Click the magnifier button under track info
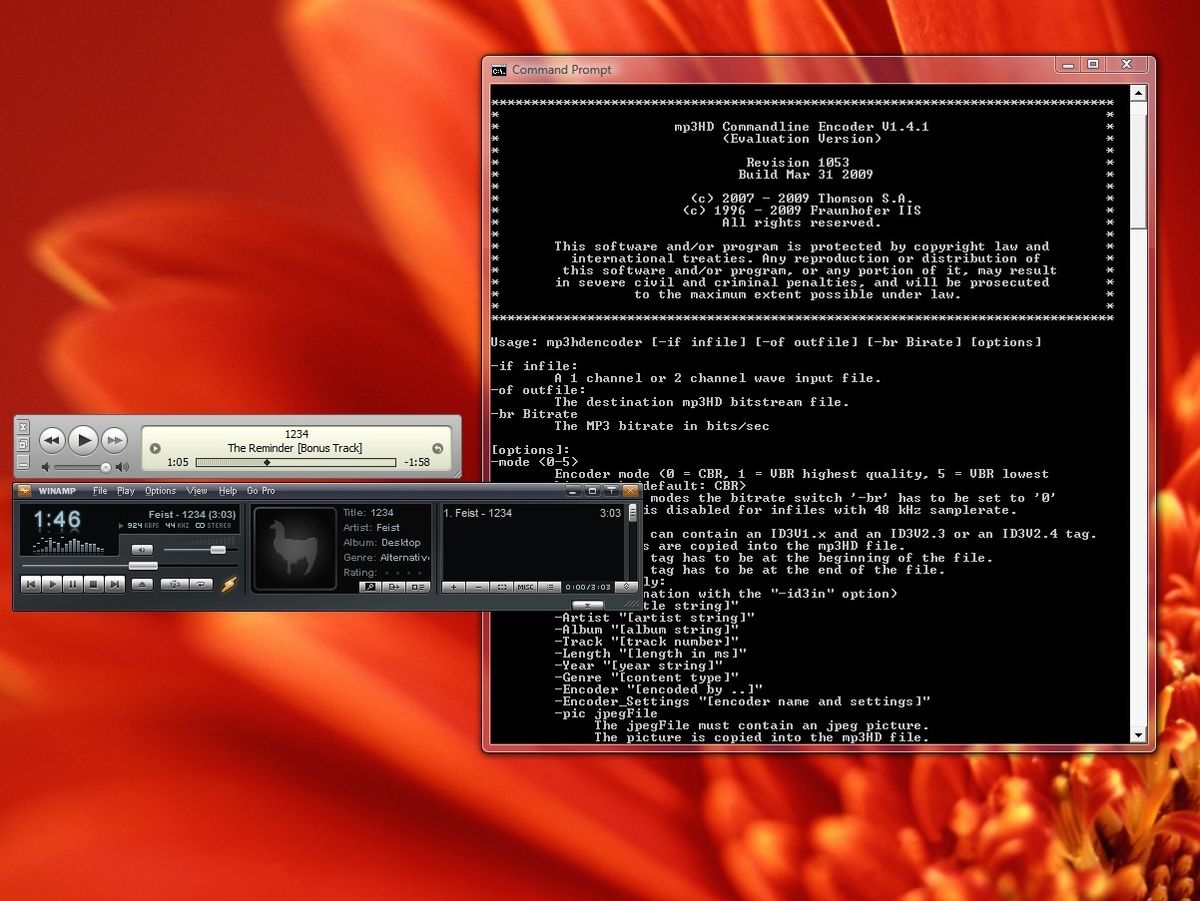Image resolution: width=1200 pixels, height=901 pixels. pyautogui.click(x=370, y=587)
